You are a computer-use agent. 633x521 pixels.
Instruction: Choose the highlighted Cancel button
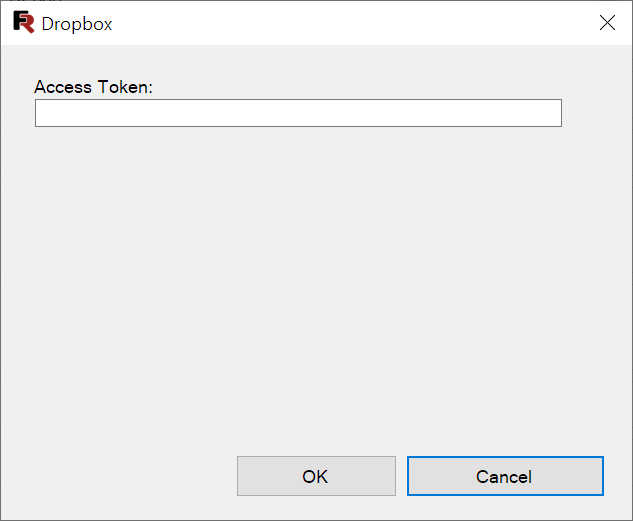[x=505, y=476]
